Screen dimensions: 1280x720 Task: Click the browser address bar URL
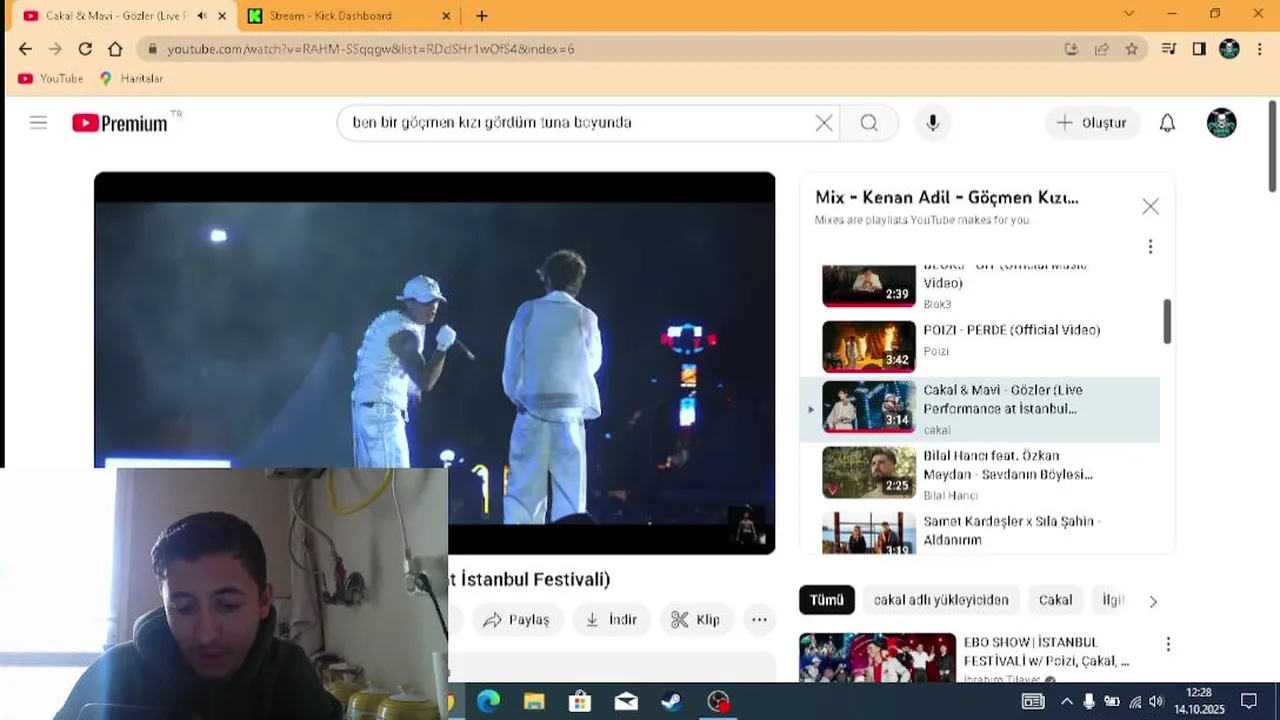click(370, 49)
